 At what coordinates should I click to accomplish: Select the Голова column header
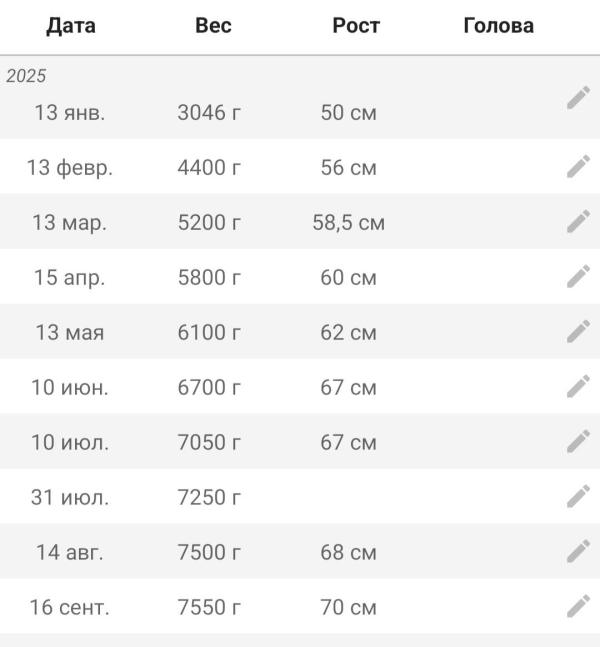(498, 26)
